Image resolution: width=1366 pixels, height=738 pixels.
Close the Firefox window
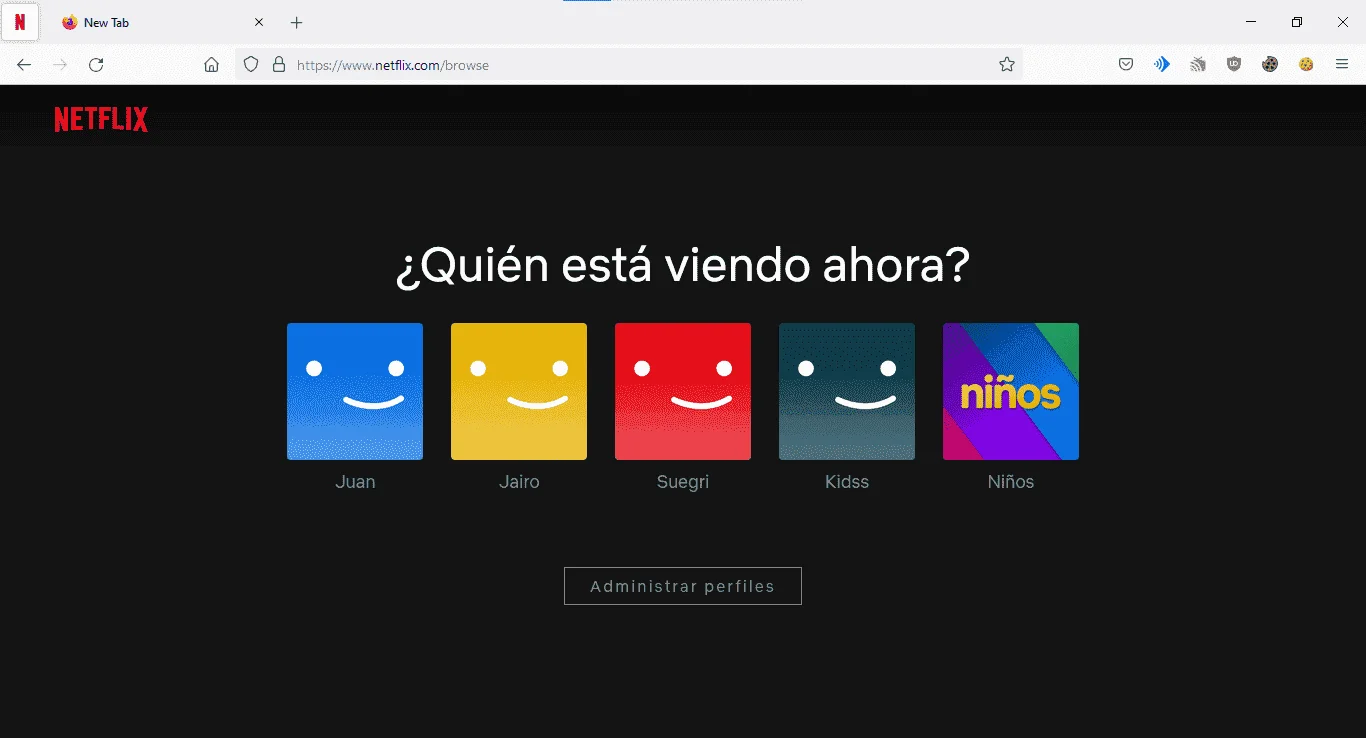[x=1343, y=22]
